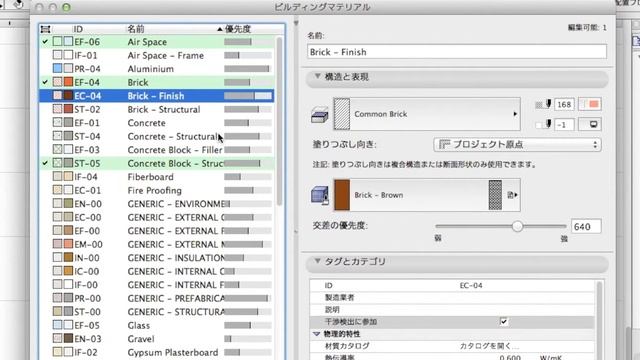
Task: Toggle checkmark on EF-04 Brick row
Action: [x=45, y=82]
